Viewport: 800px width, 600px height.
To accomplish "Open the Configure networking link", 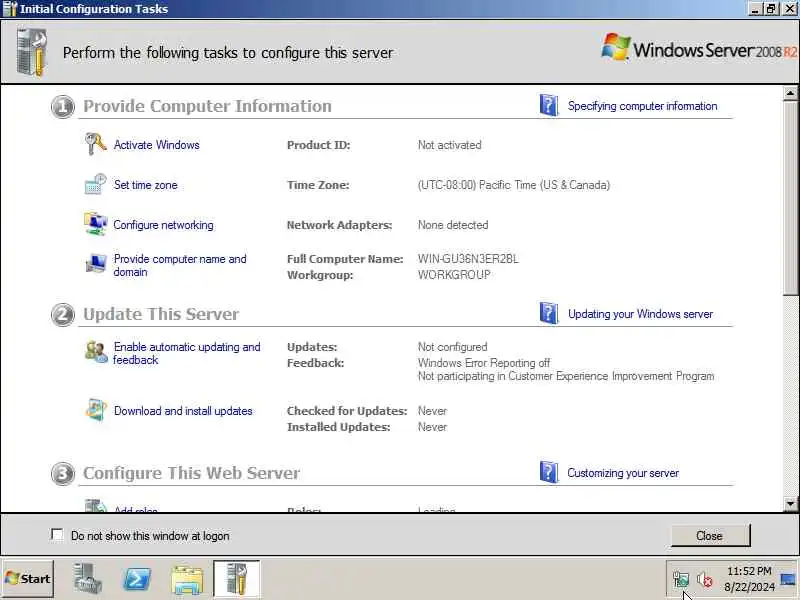I will pyautogui.click(x=163, y=225).
